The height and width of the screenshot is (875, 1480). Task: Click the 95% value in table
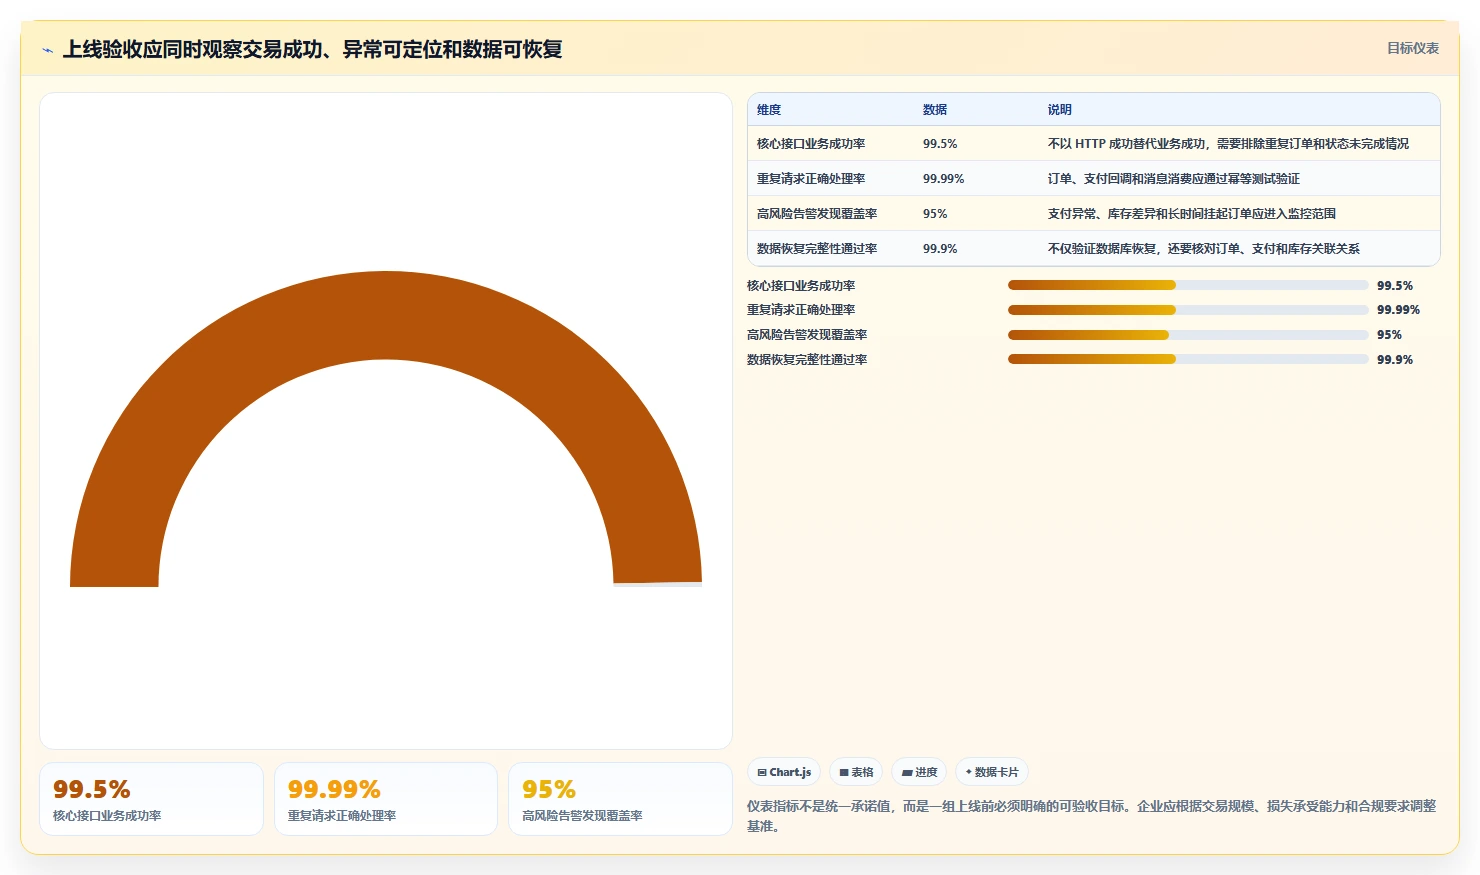pyautogui.click(x=935, y=214)
